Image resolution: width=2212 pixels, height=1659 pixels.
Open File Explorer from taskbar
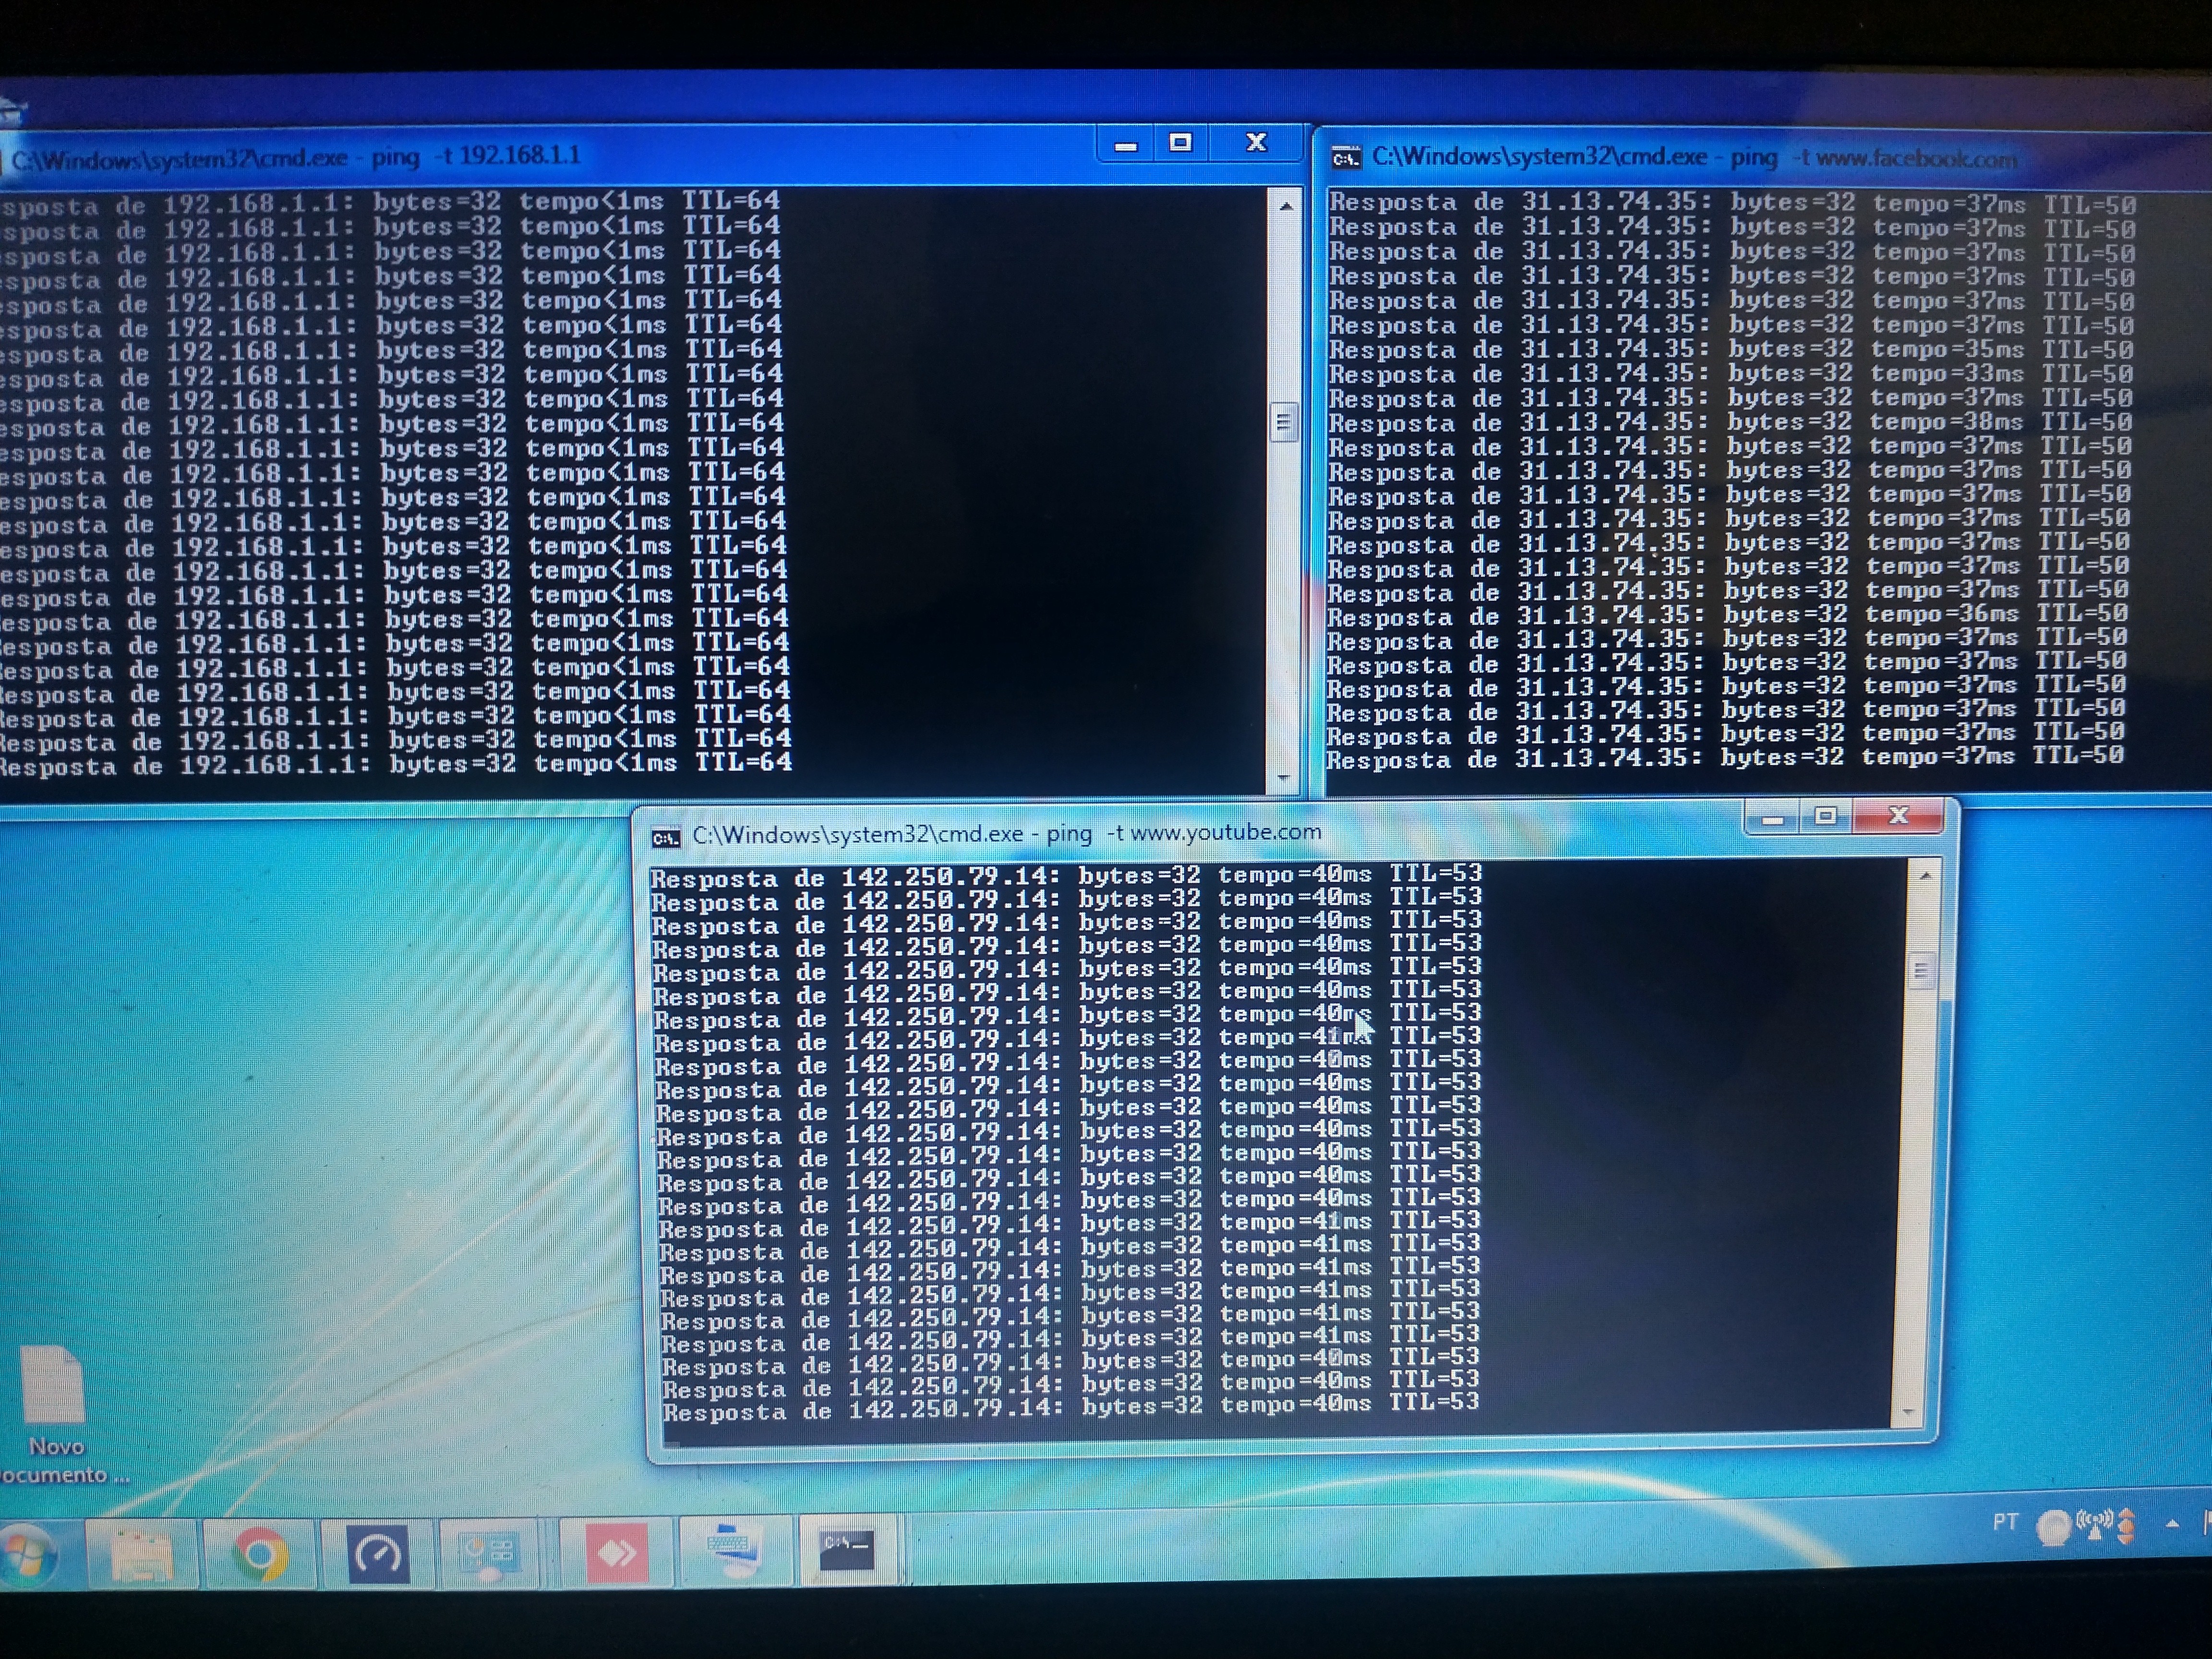click(x=141, y=1553)
